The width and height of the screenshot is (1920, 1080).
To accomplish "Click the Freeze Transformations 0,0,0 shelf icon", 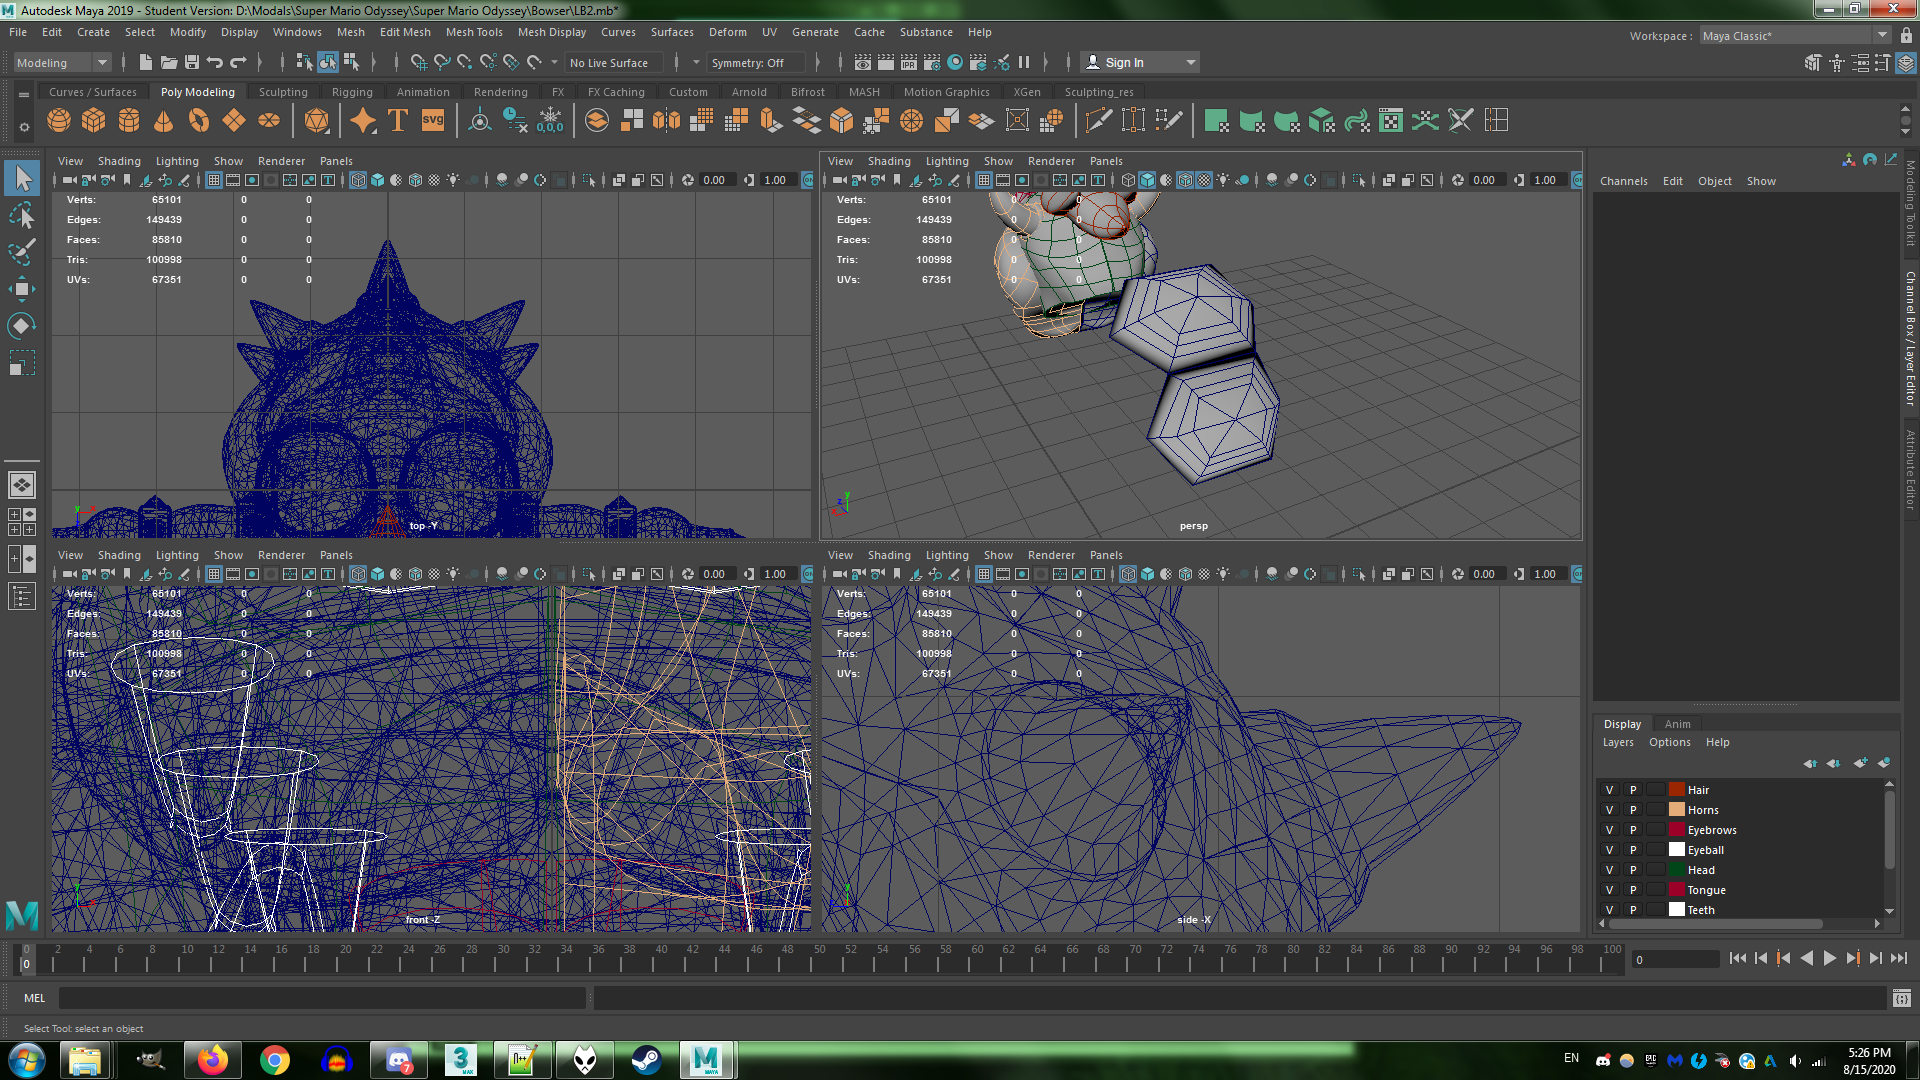I will tap(550, 121).
